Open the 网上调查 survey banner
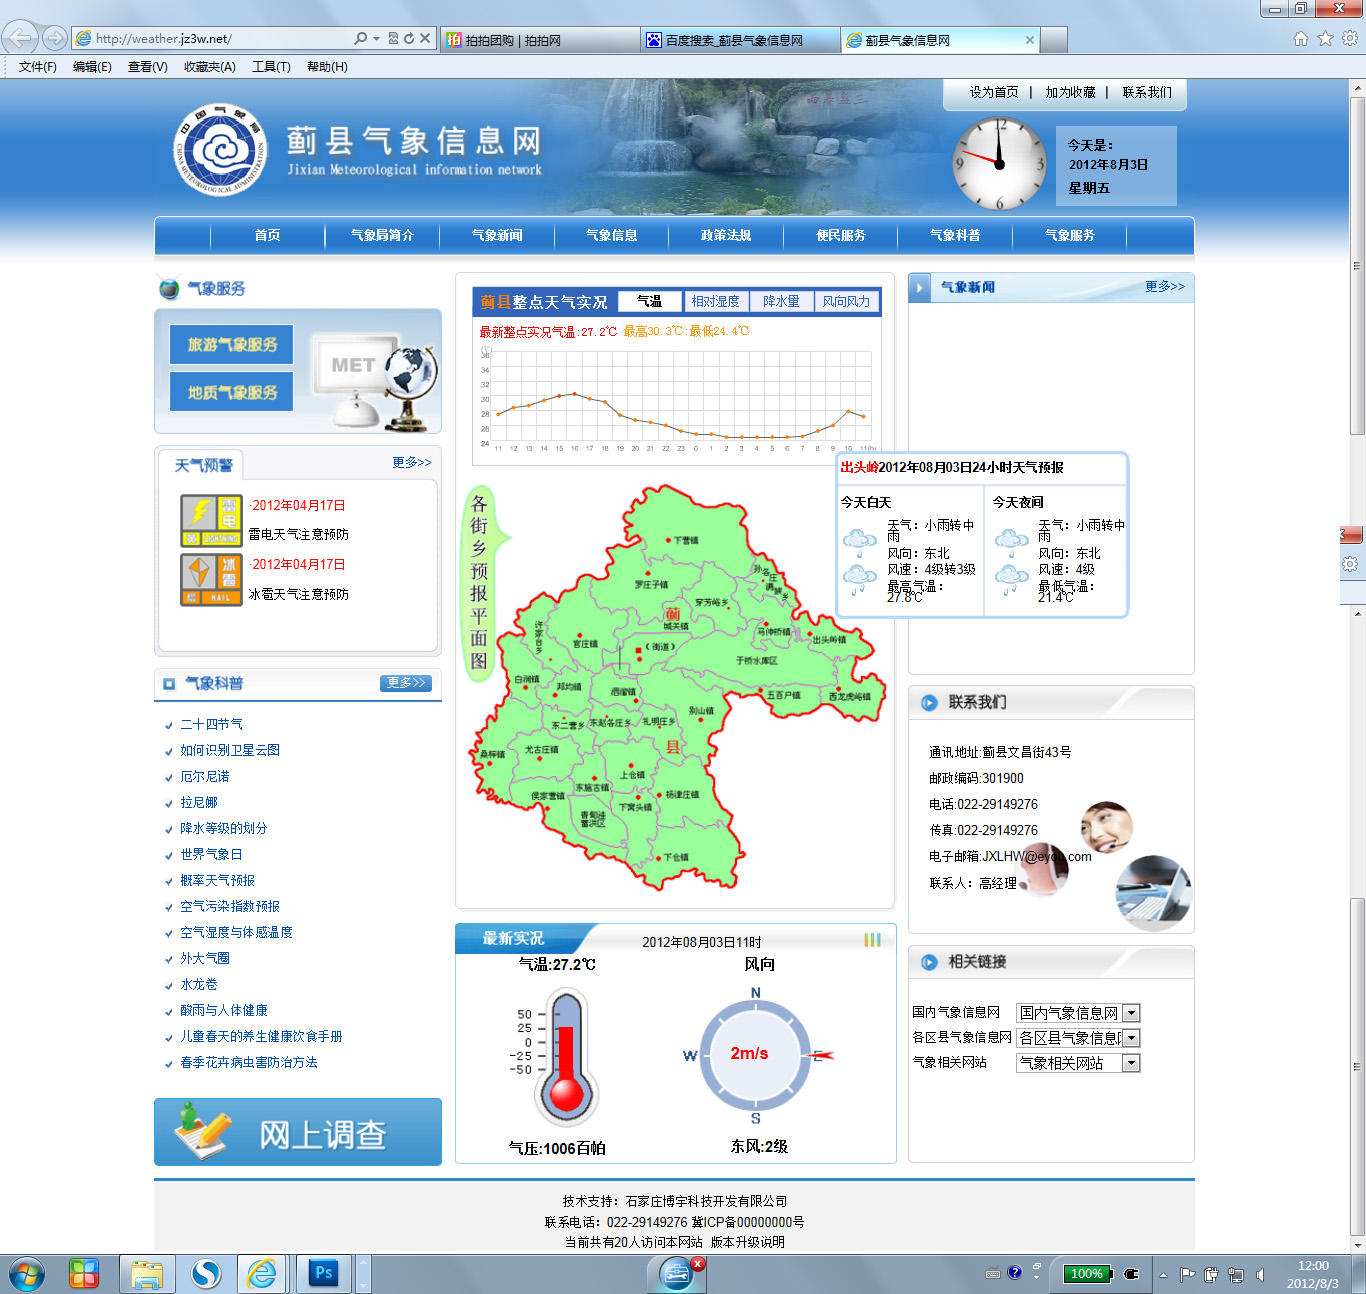The image size is (1366, 1294). (298, 1132)
